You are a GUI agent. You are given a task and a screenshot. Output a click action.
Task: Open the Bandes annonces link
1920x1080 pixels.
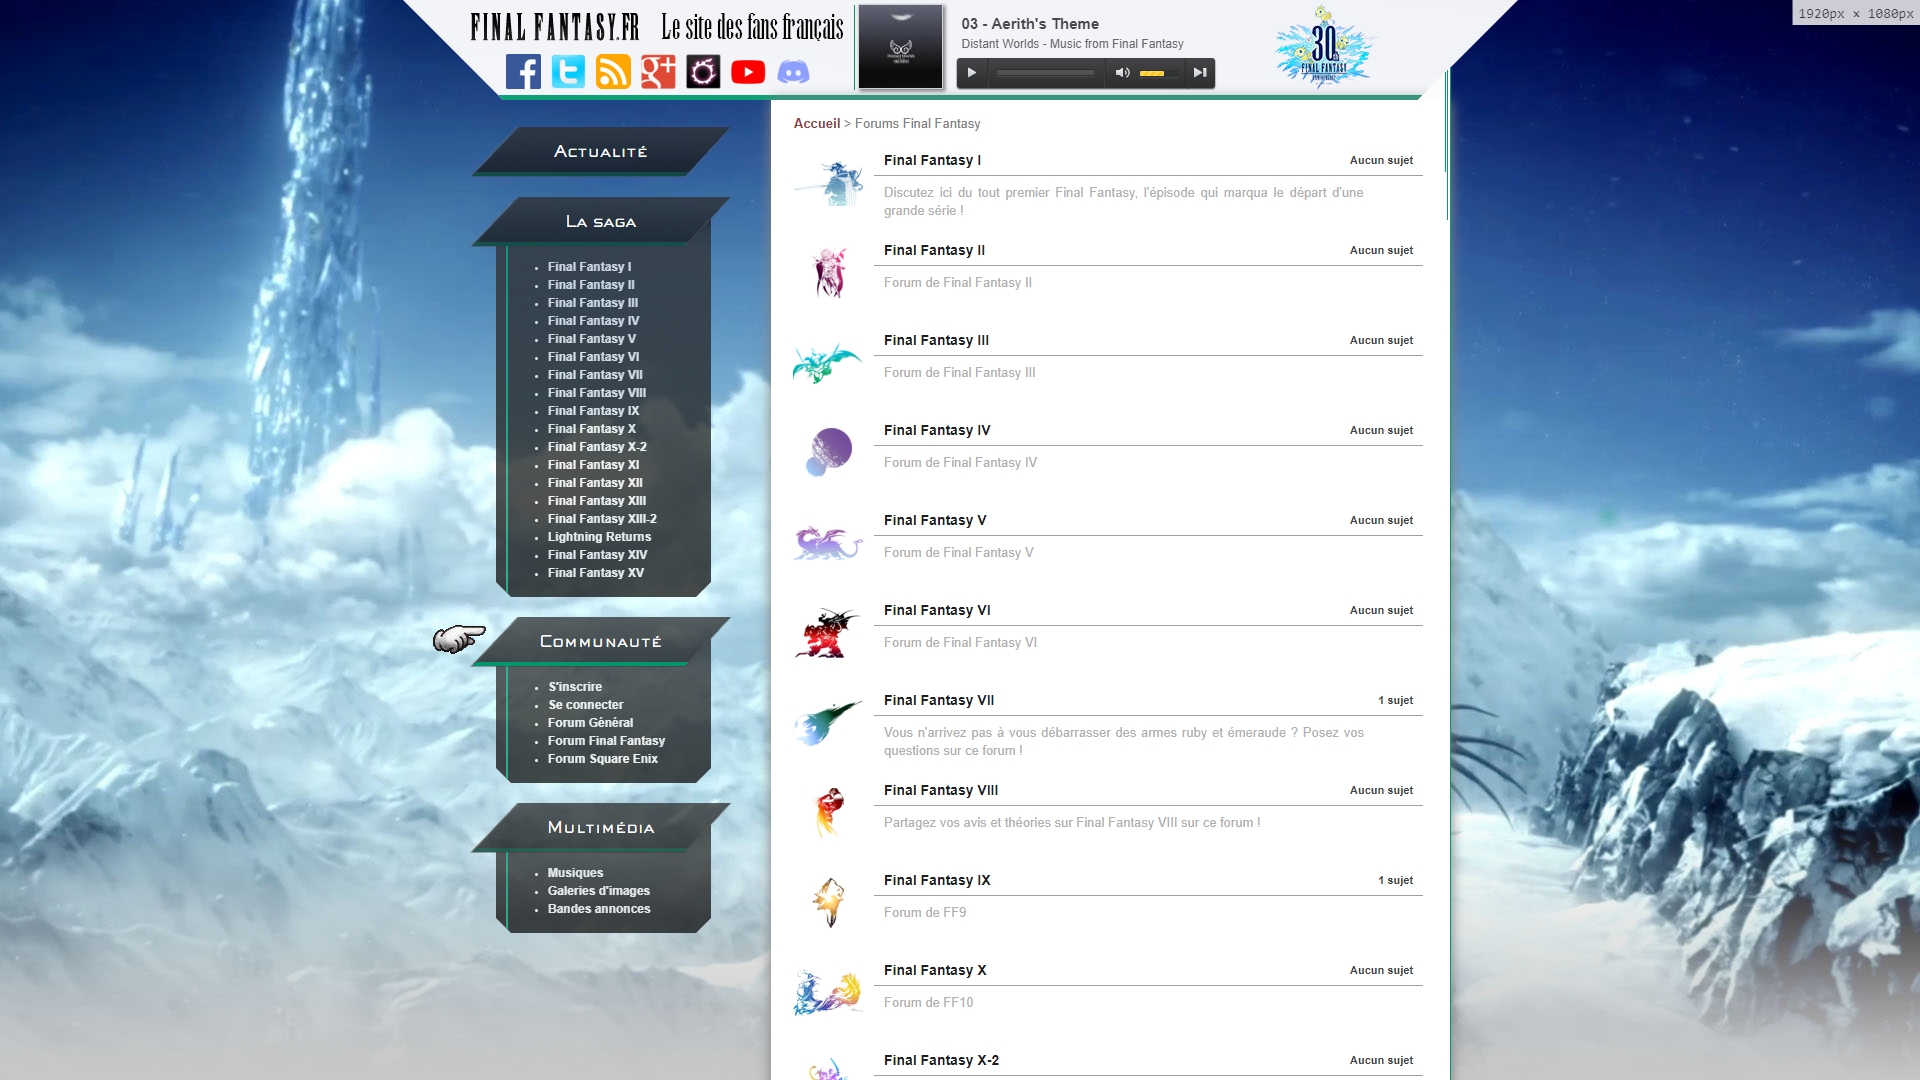coord(599,909)
